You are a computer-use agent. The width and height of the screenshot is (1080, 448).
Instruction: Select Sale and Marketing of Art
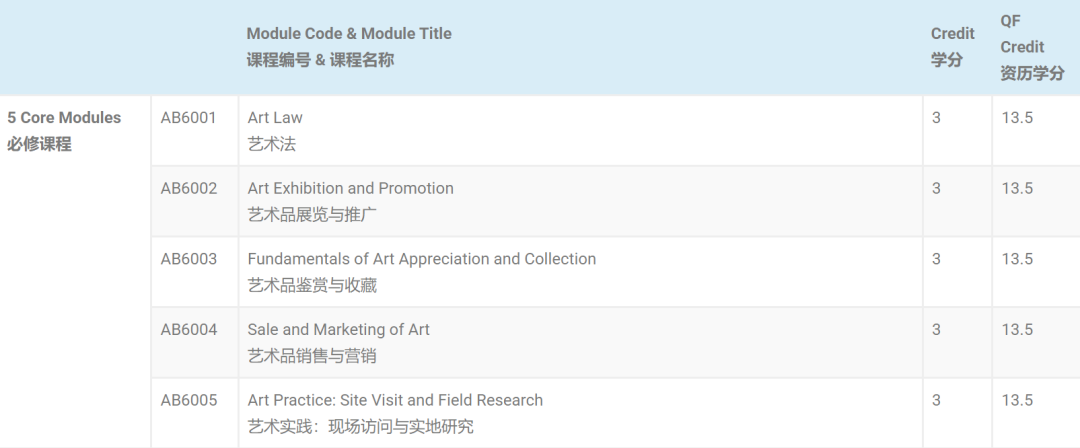[338, 329]
